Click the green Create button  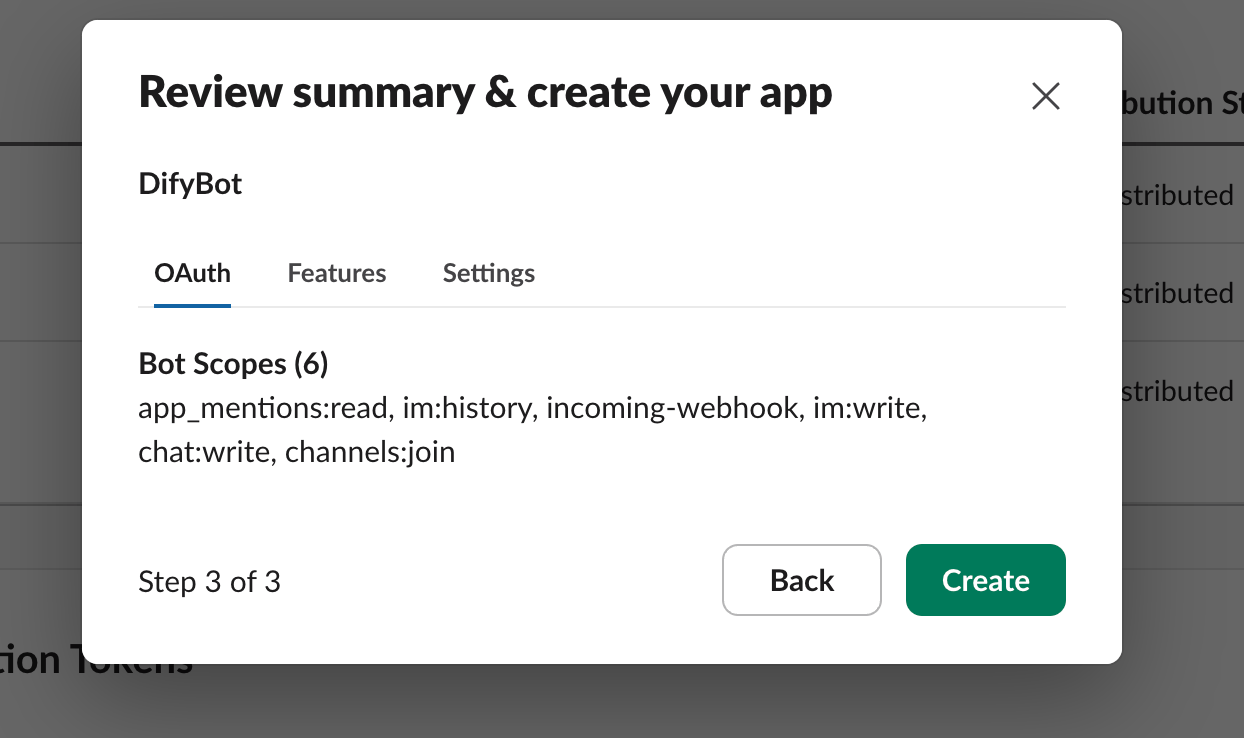pyautogui.click(x=985, y=580)
